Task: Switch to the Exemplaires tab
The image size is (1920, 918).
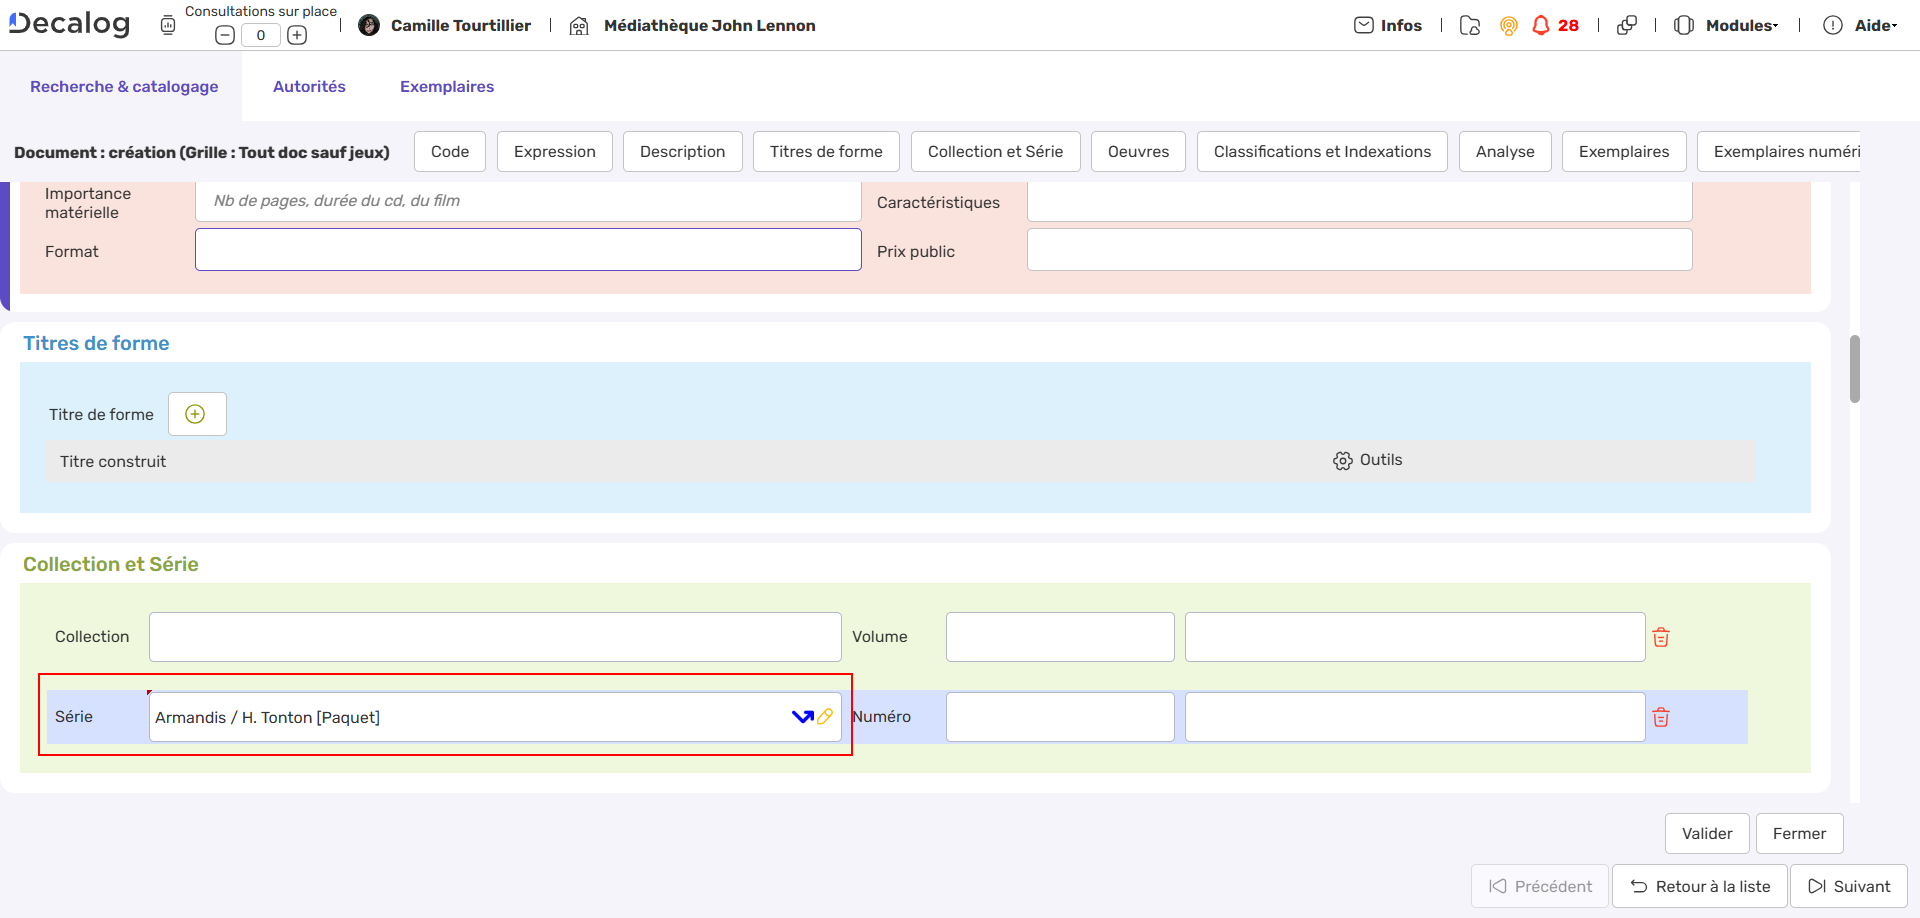Action: [x=446, y=86]
